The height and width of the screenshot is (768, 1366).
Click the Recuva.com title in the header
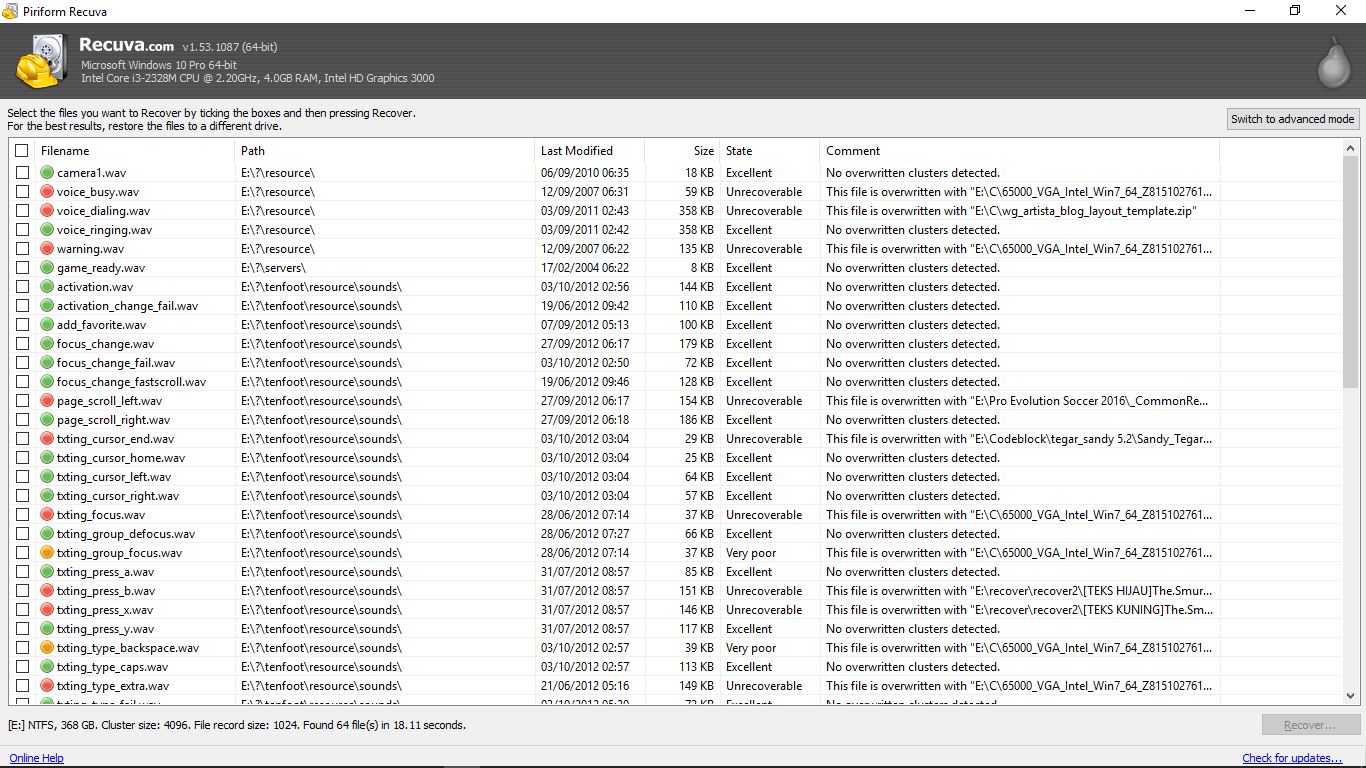point(126,46)
